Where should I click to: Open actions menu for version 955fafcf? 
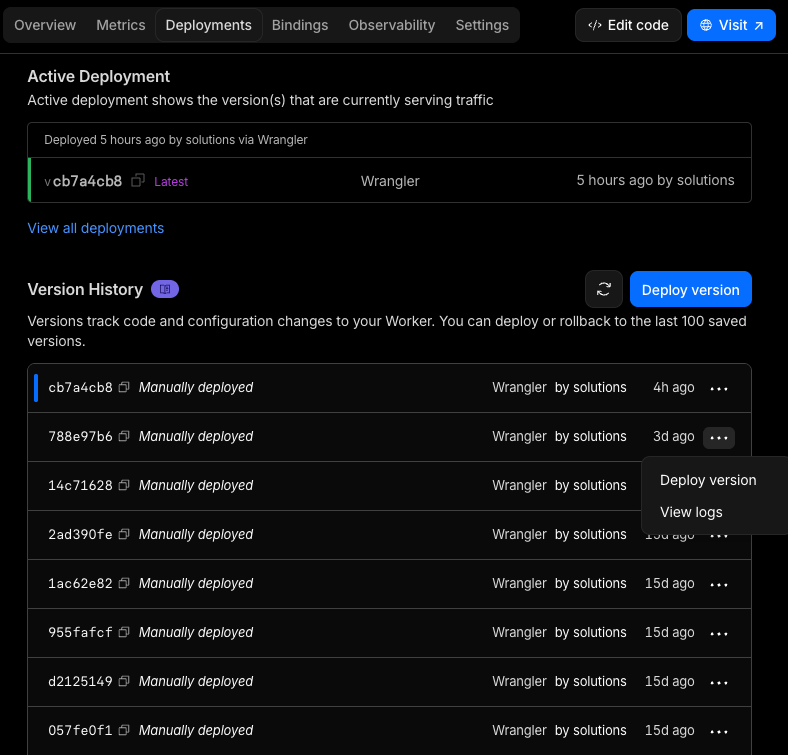pyautogui.click(x=719, y=633)
